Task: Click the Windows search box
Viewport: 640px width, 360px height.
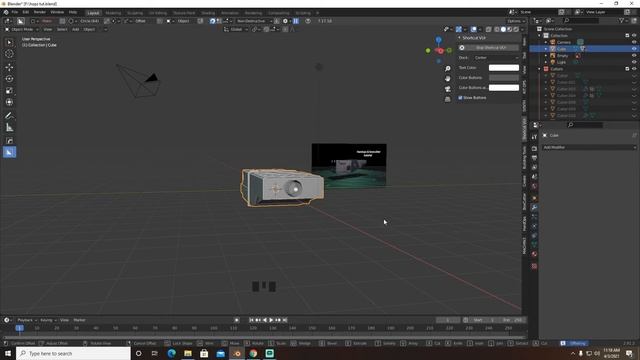Action: tap(73, 353)
